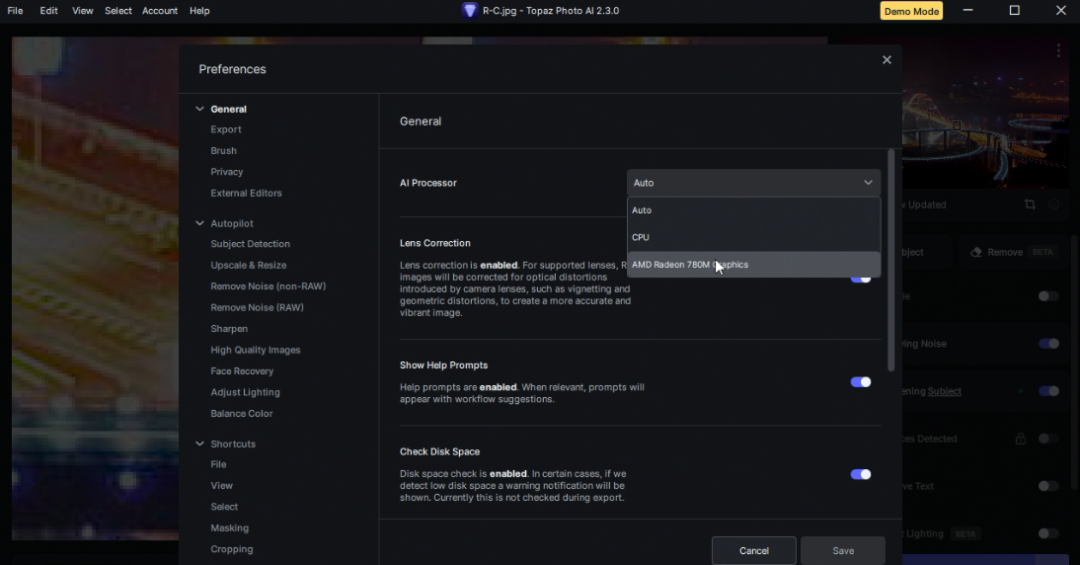The width and height of the screenshot is (1080, 565).
Task: Click the lock icon beside Faces Detected
Action: coord(1021,439)
